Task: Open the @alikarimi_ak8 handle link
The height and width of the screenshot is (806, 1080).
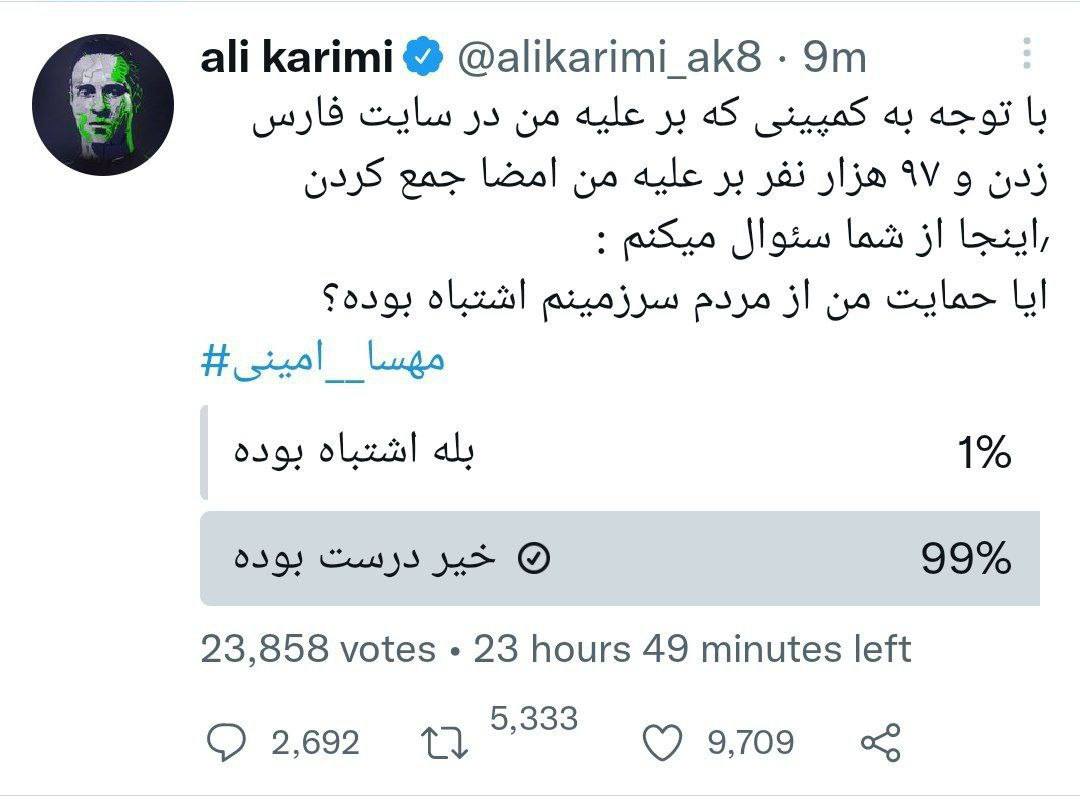Action: pyautogui.click(x=610, y=58)
